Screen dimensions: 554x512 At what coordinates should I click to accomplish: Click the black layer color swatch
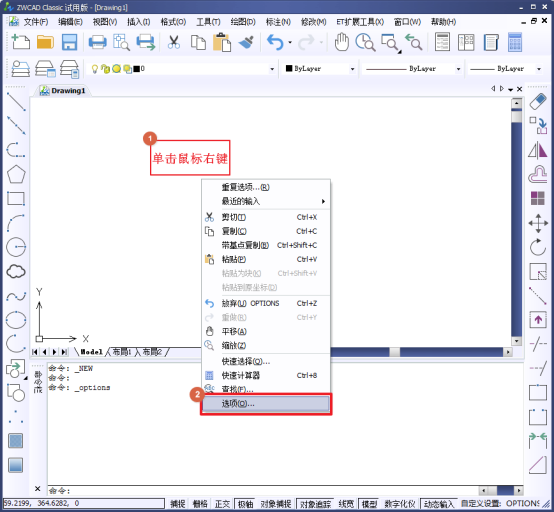[x=136, y=69]
